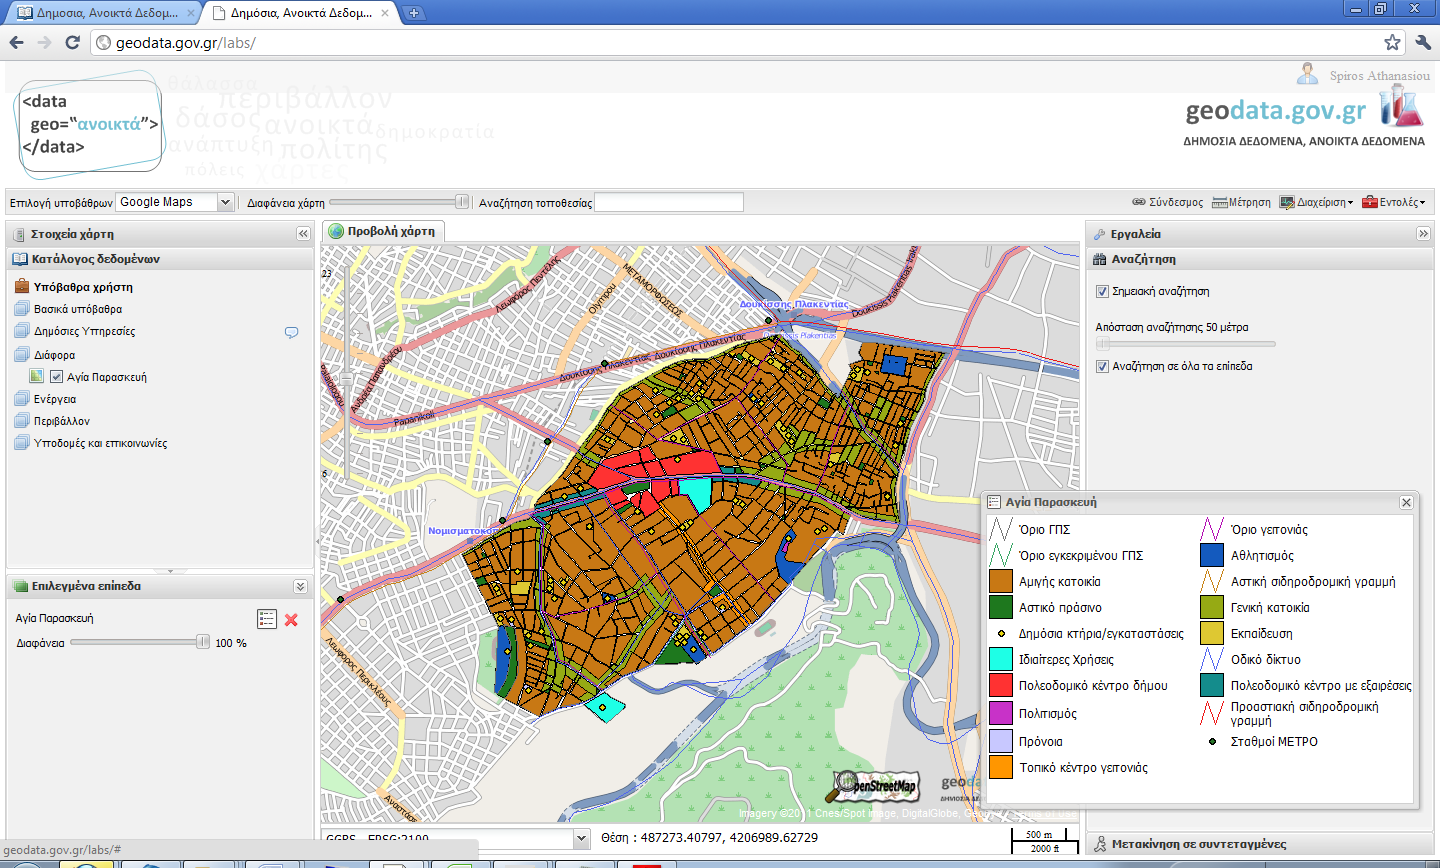This screenshot has width=1440, height=868.
Task: Uncheck the Αγία Παρασκευή layer checkbox
Action: (x=57, y=377)
